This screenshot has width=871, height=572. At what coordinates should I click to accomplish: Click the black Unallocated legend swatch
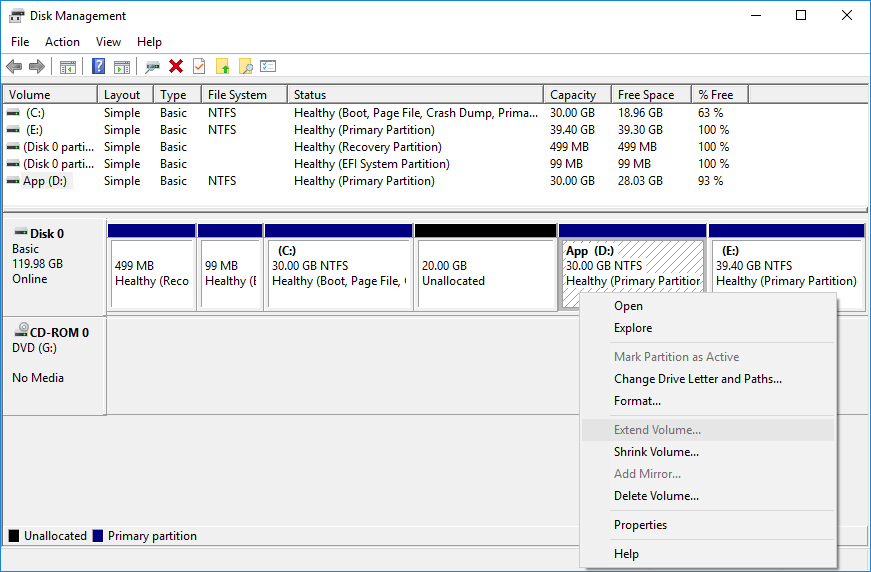click(14, 536)
